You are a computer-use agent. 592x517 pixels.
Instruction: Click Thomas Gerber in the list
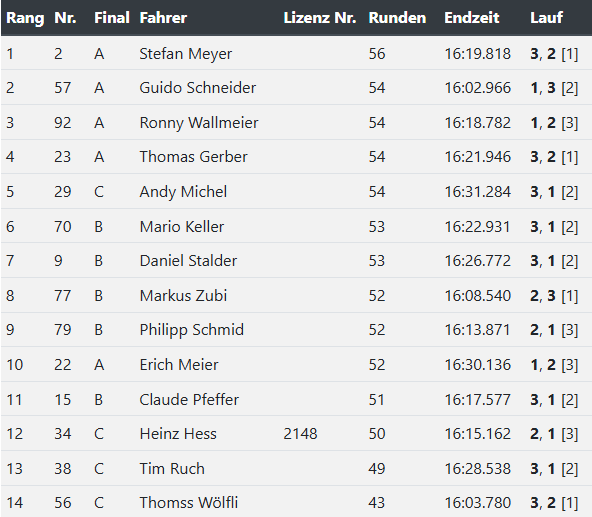click(193, 157)
